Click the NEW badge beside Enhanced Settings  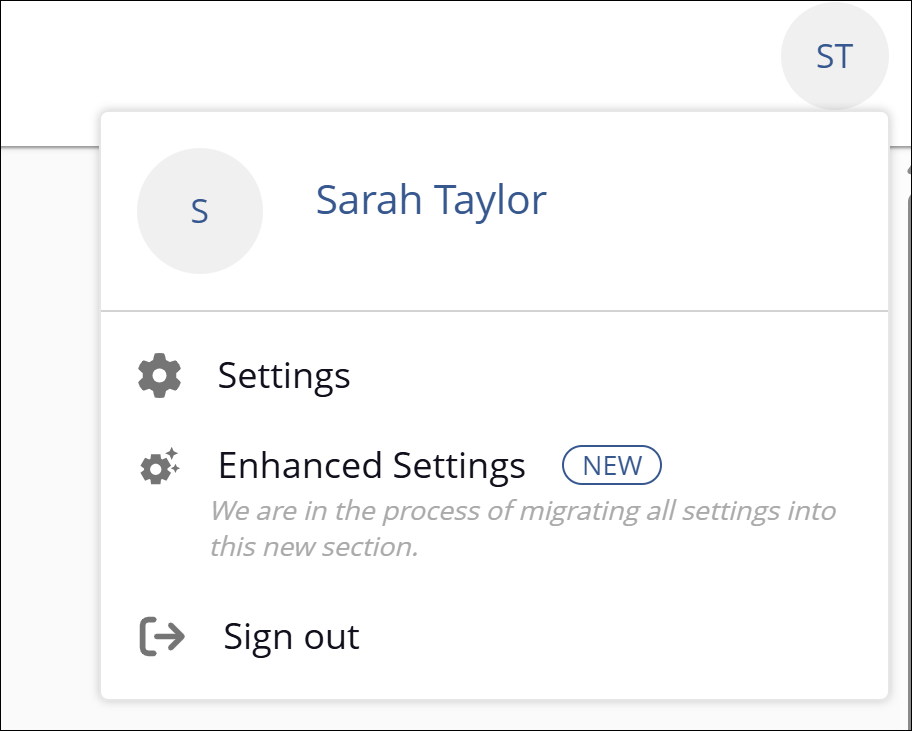[612, 465]
